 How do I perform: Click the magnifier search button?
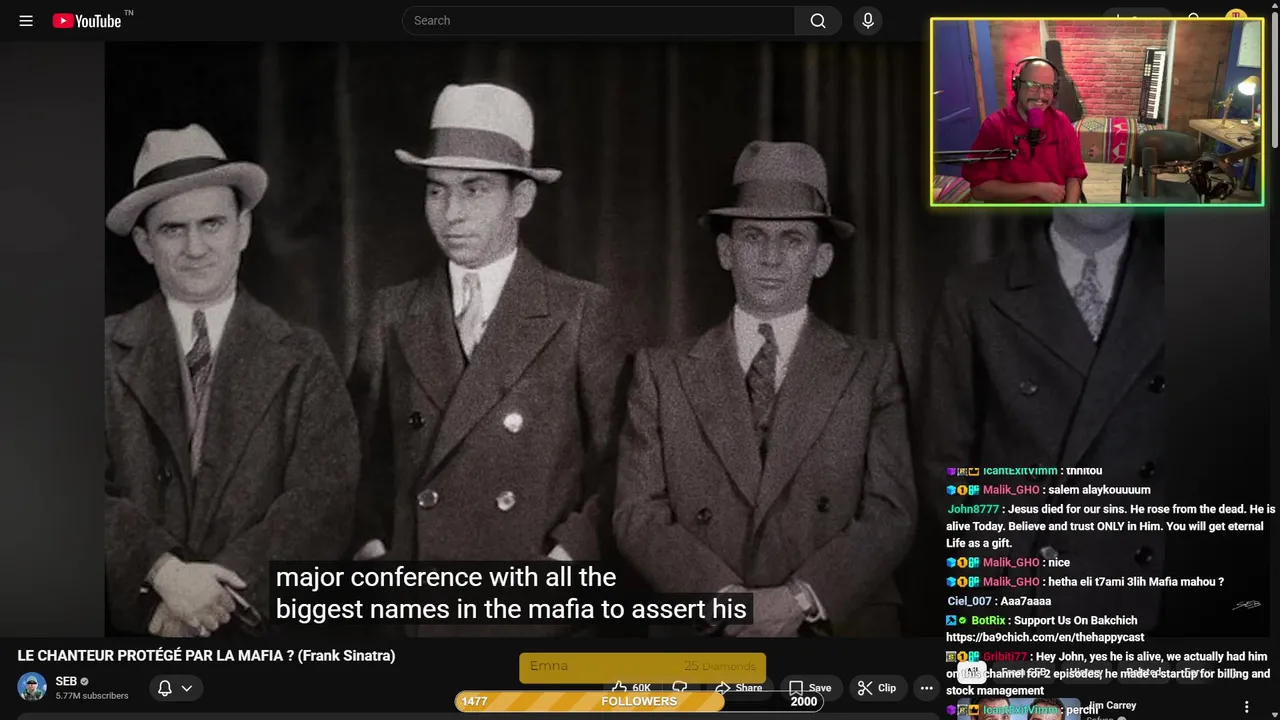coord(818,20)
